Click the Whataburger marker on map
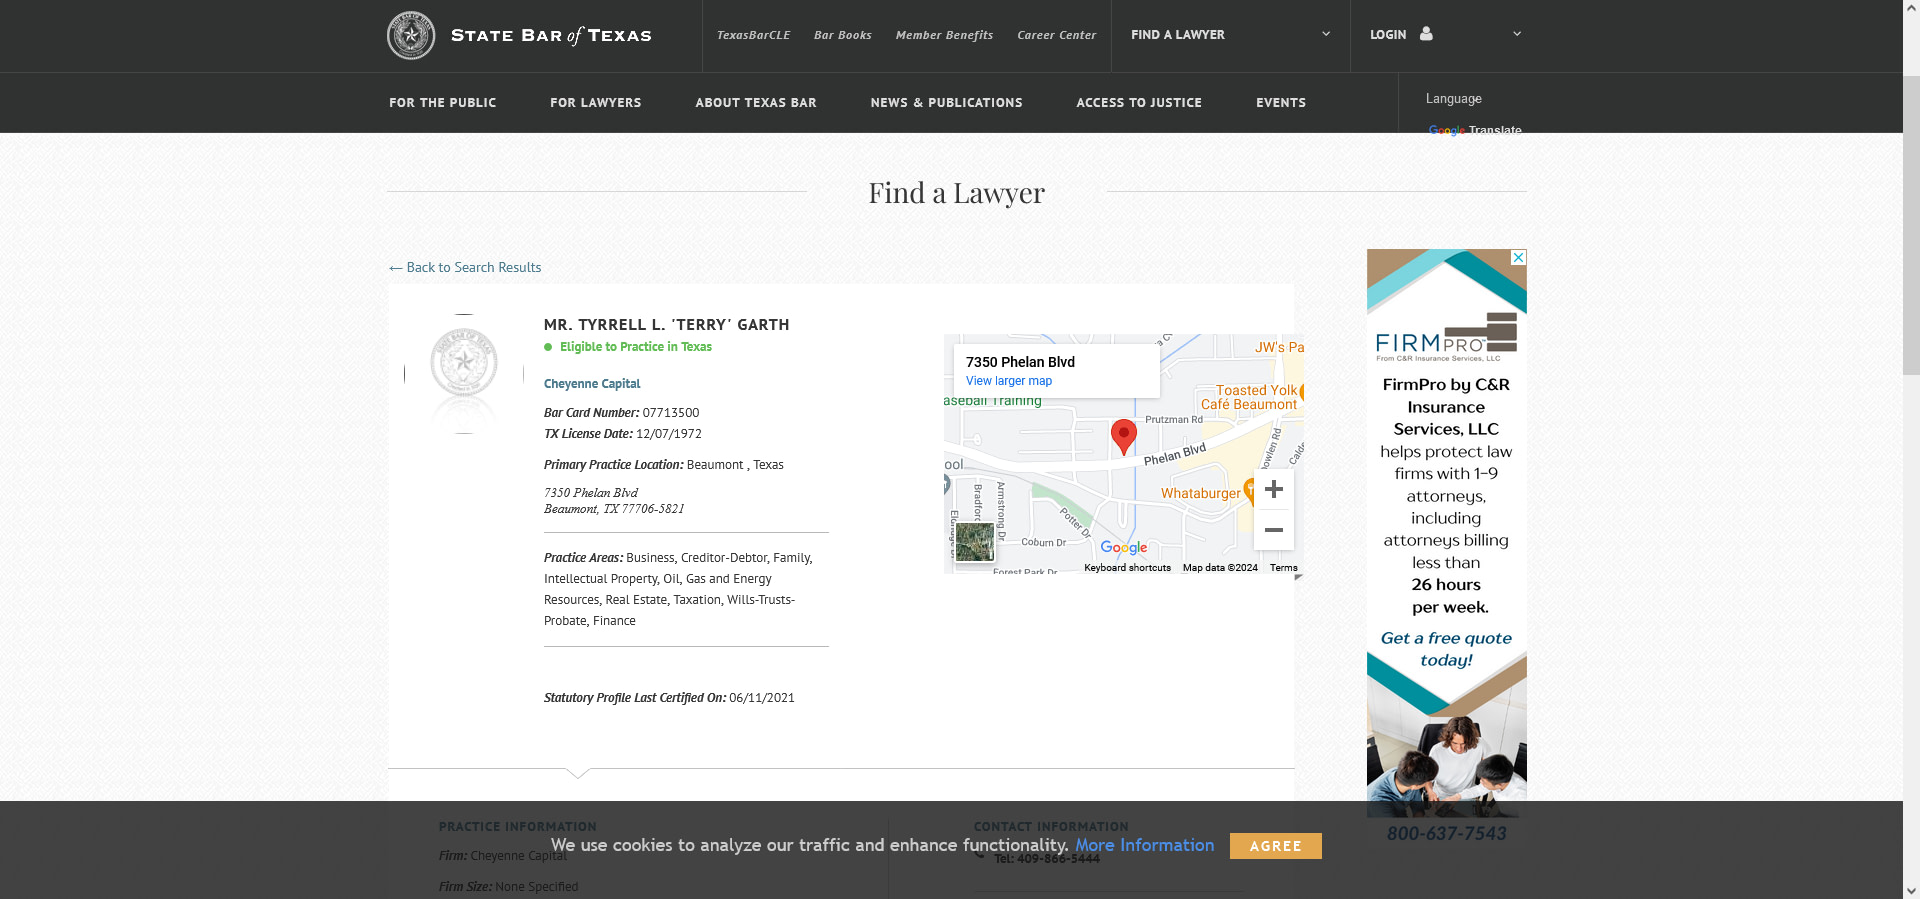This screenshot has height=899, width=1920. (x=1250, y=490)
